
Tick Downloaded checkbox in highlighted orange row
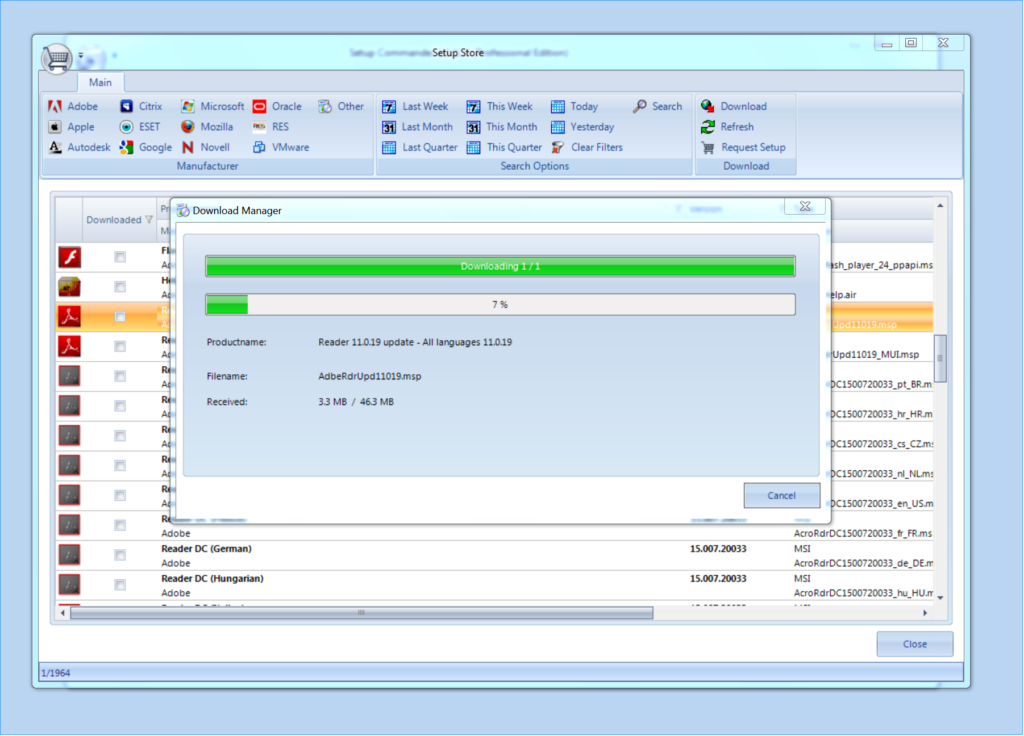(x=120, y=317)
